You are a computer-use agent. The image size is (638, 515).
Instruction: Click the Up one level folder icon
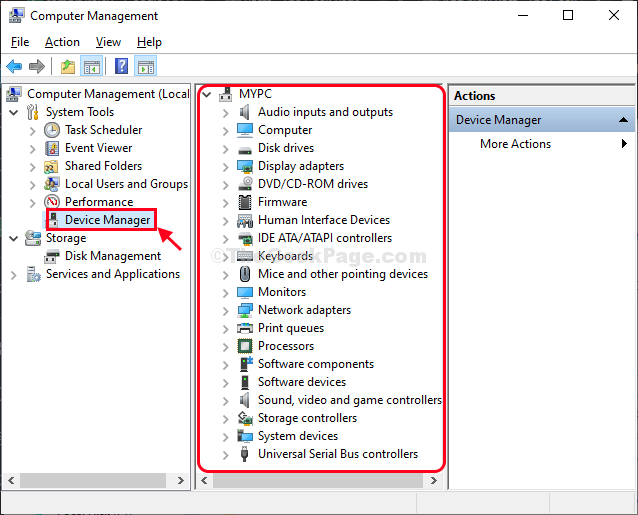click(x=68, y=66)
